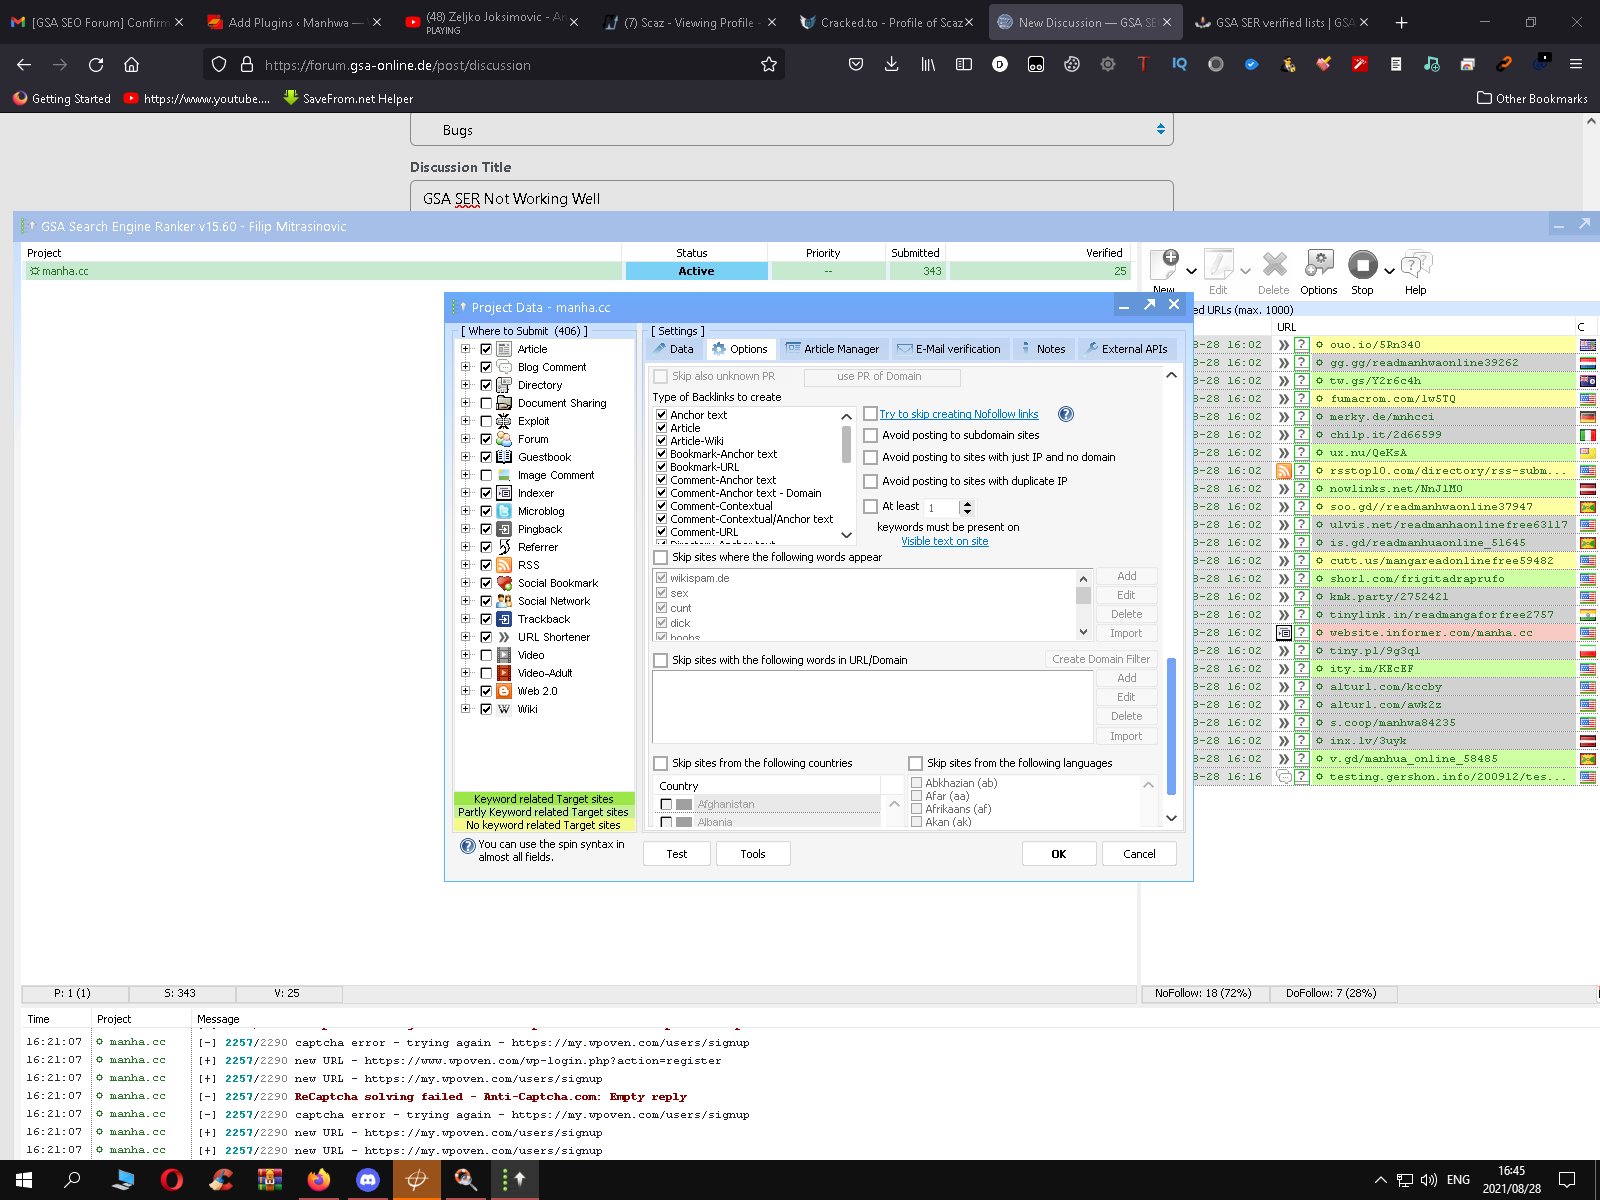1600x1200 pixels.
Task: Expand the Social Bookmark tree node
Action: (x=465, y=583)
